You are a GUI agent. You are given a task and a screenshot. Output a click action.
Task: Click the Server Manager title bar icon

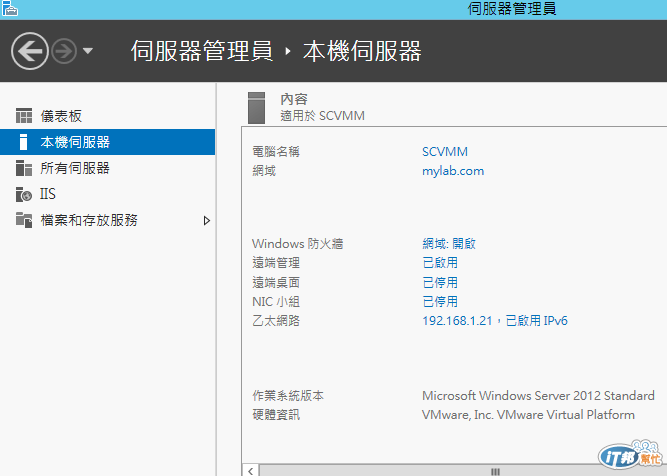(10, 8)
